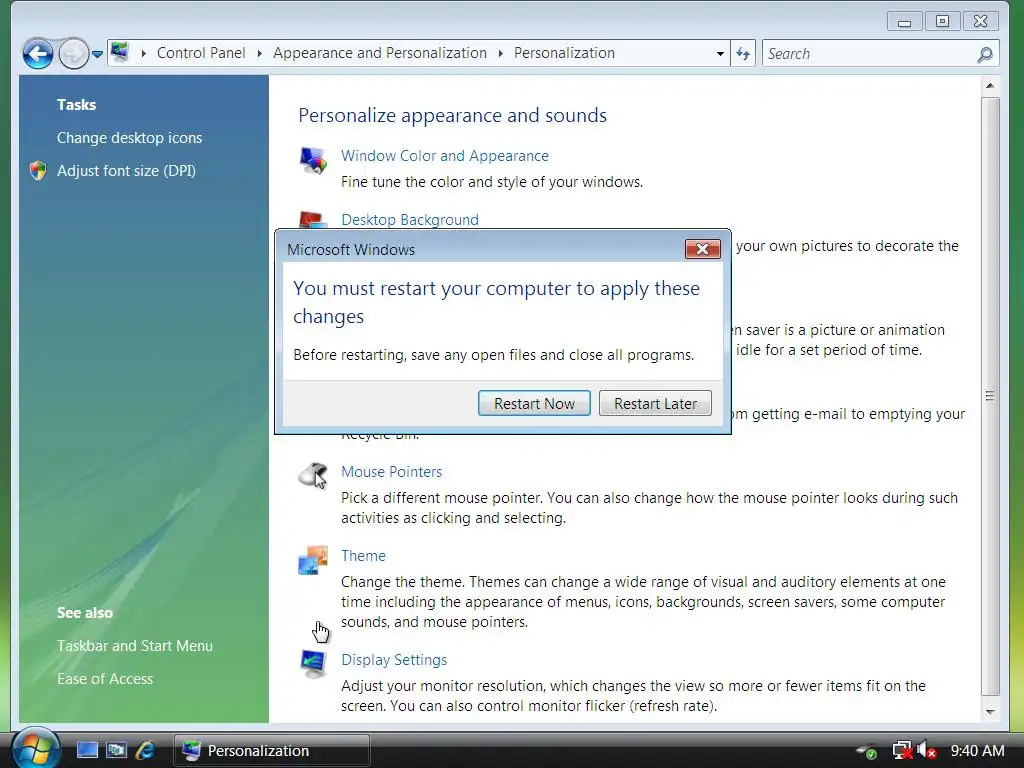Open Taskbar and Start Menu link
This screenshot has width=1024, height=768.
tap(135, 646)
